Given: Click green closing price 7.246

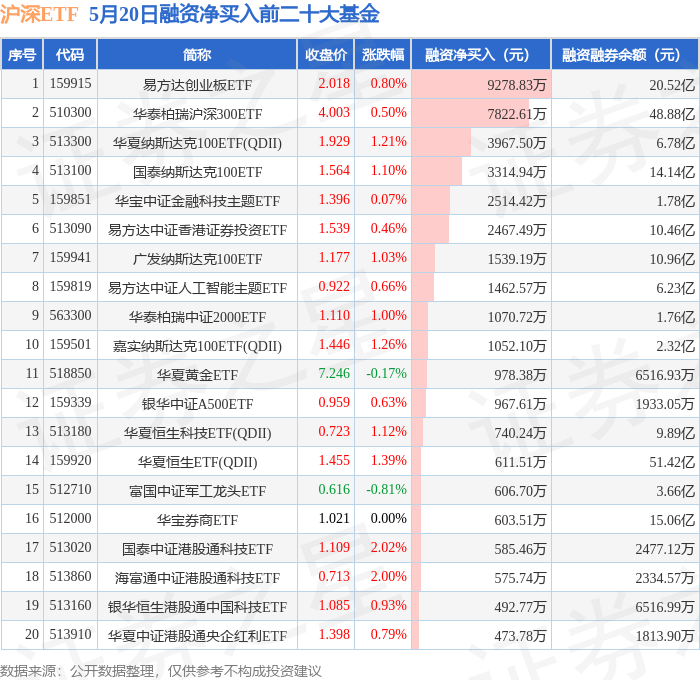Looking at the screenshot, I should coord(334,374).
